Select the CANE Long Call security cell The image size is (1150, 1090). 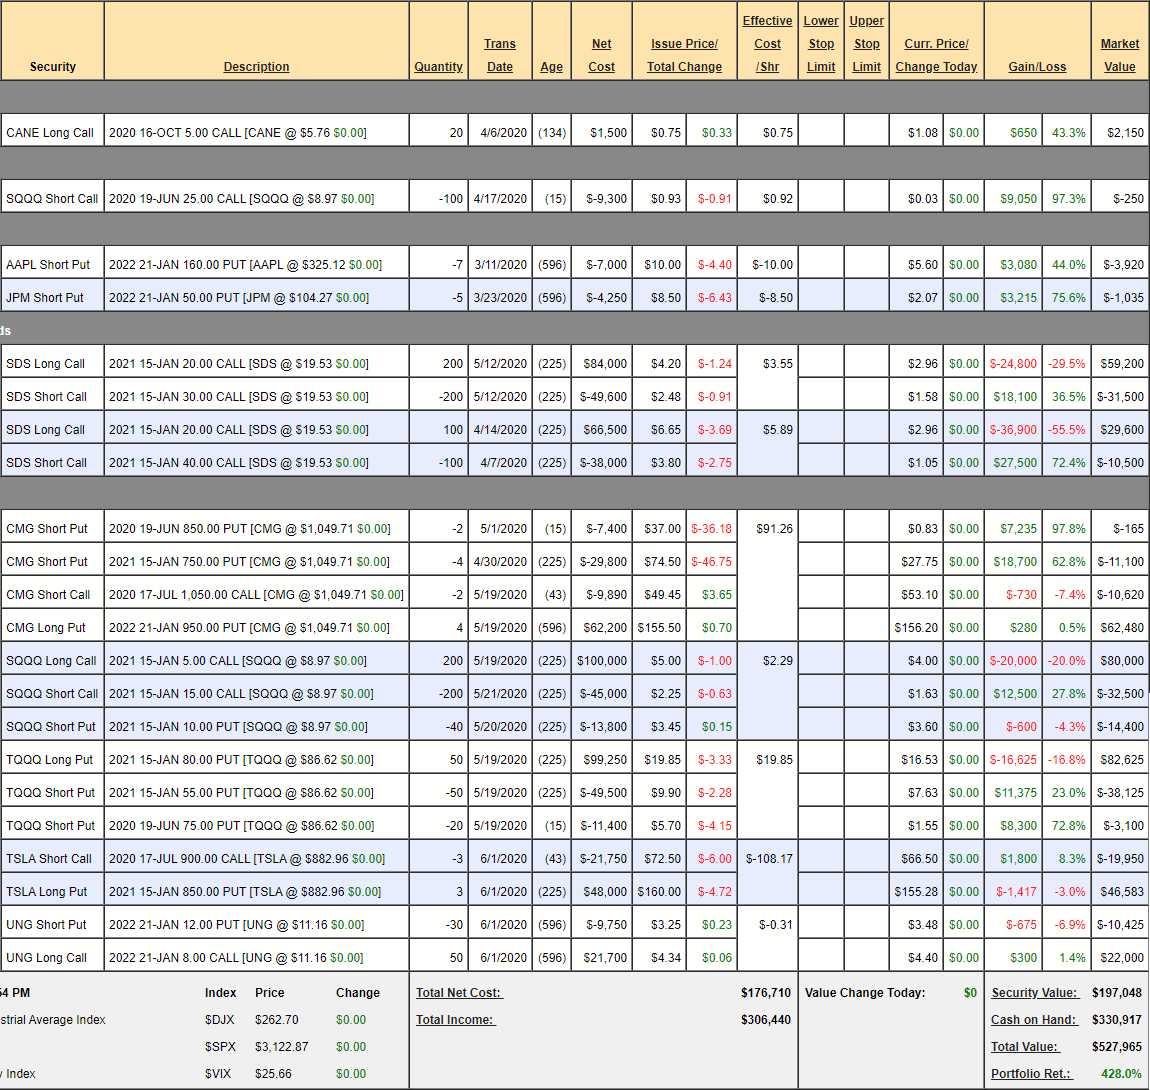point(50,133)
